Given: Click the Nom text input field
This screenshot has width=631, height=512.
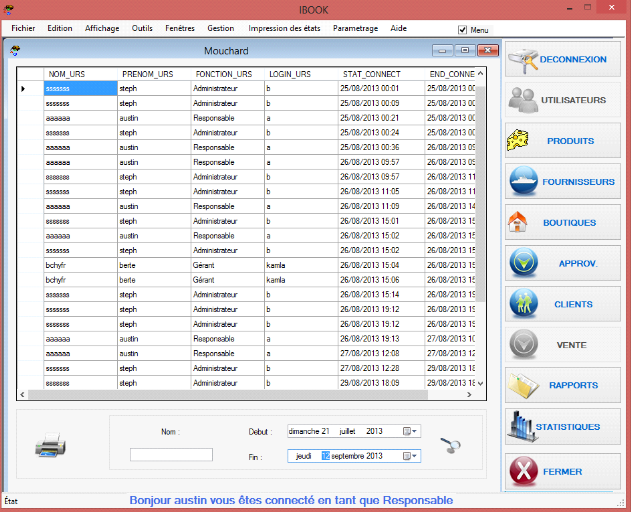Looking at the screenshot, I should click(x=171, y=455).
